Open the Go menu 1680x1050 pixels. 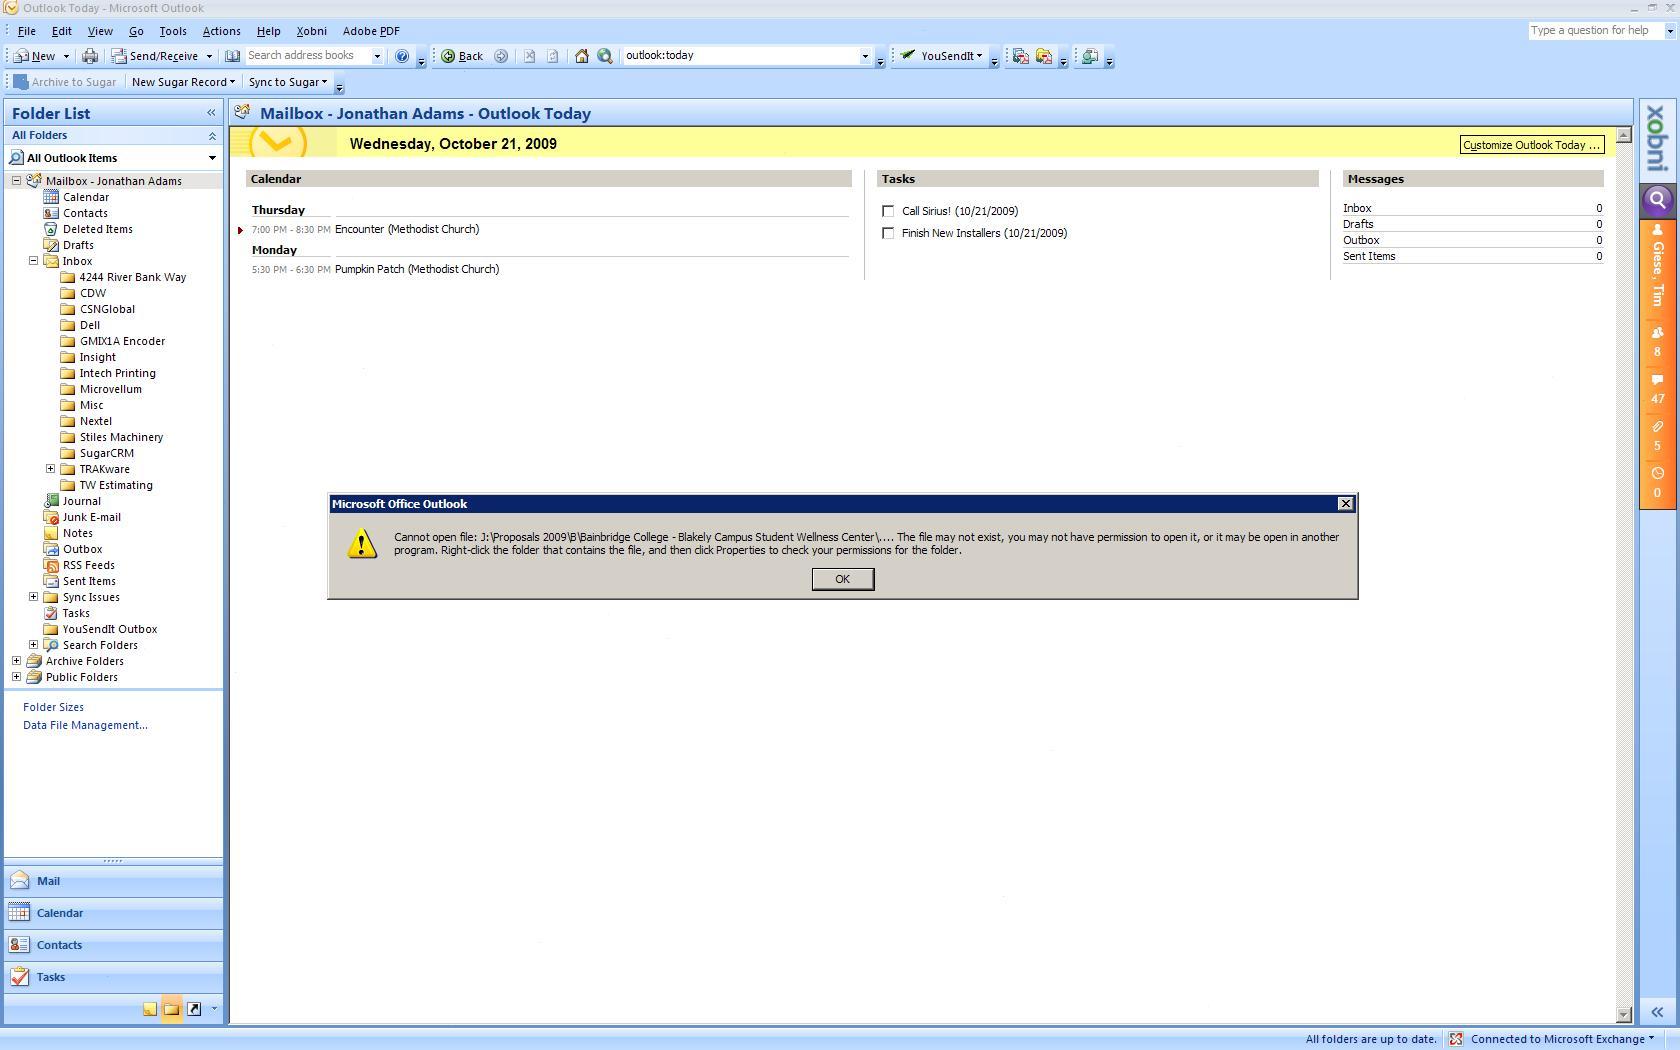coord(136,31)
